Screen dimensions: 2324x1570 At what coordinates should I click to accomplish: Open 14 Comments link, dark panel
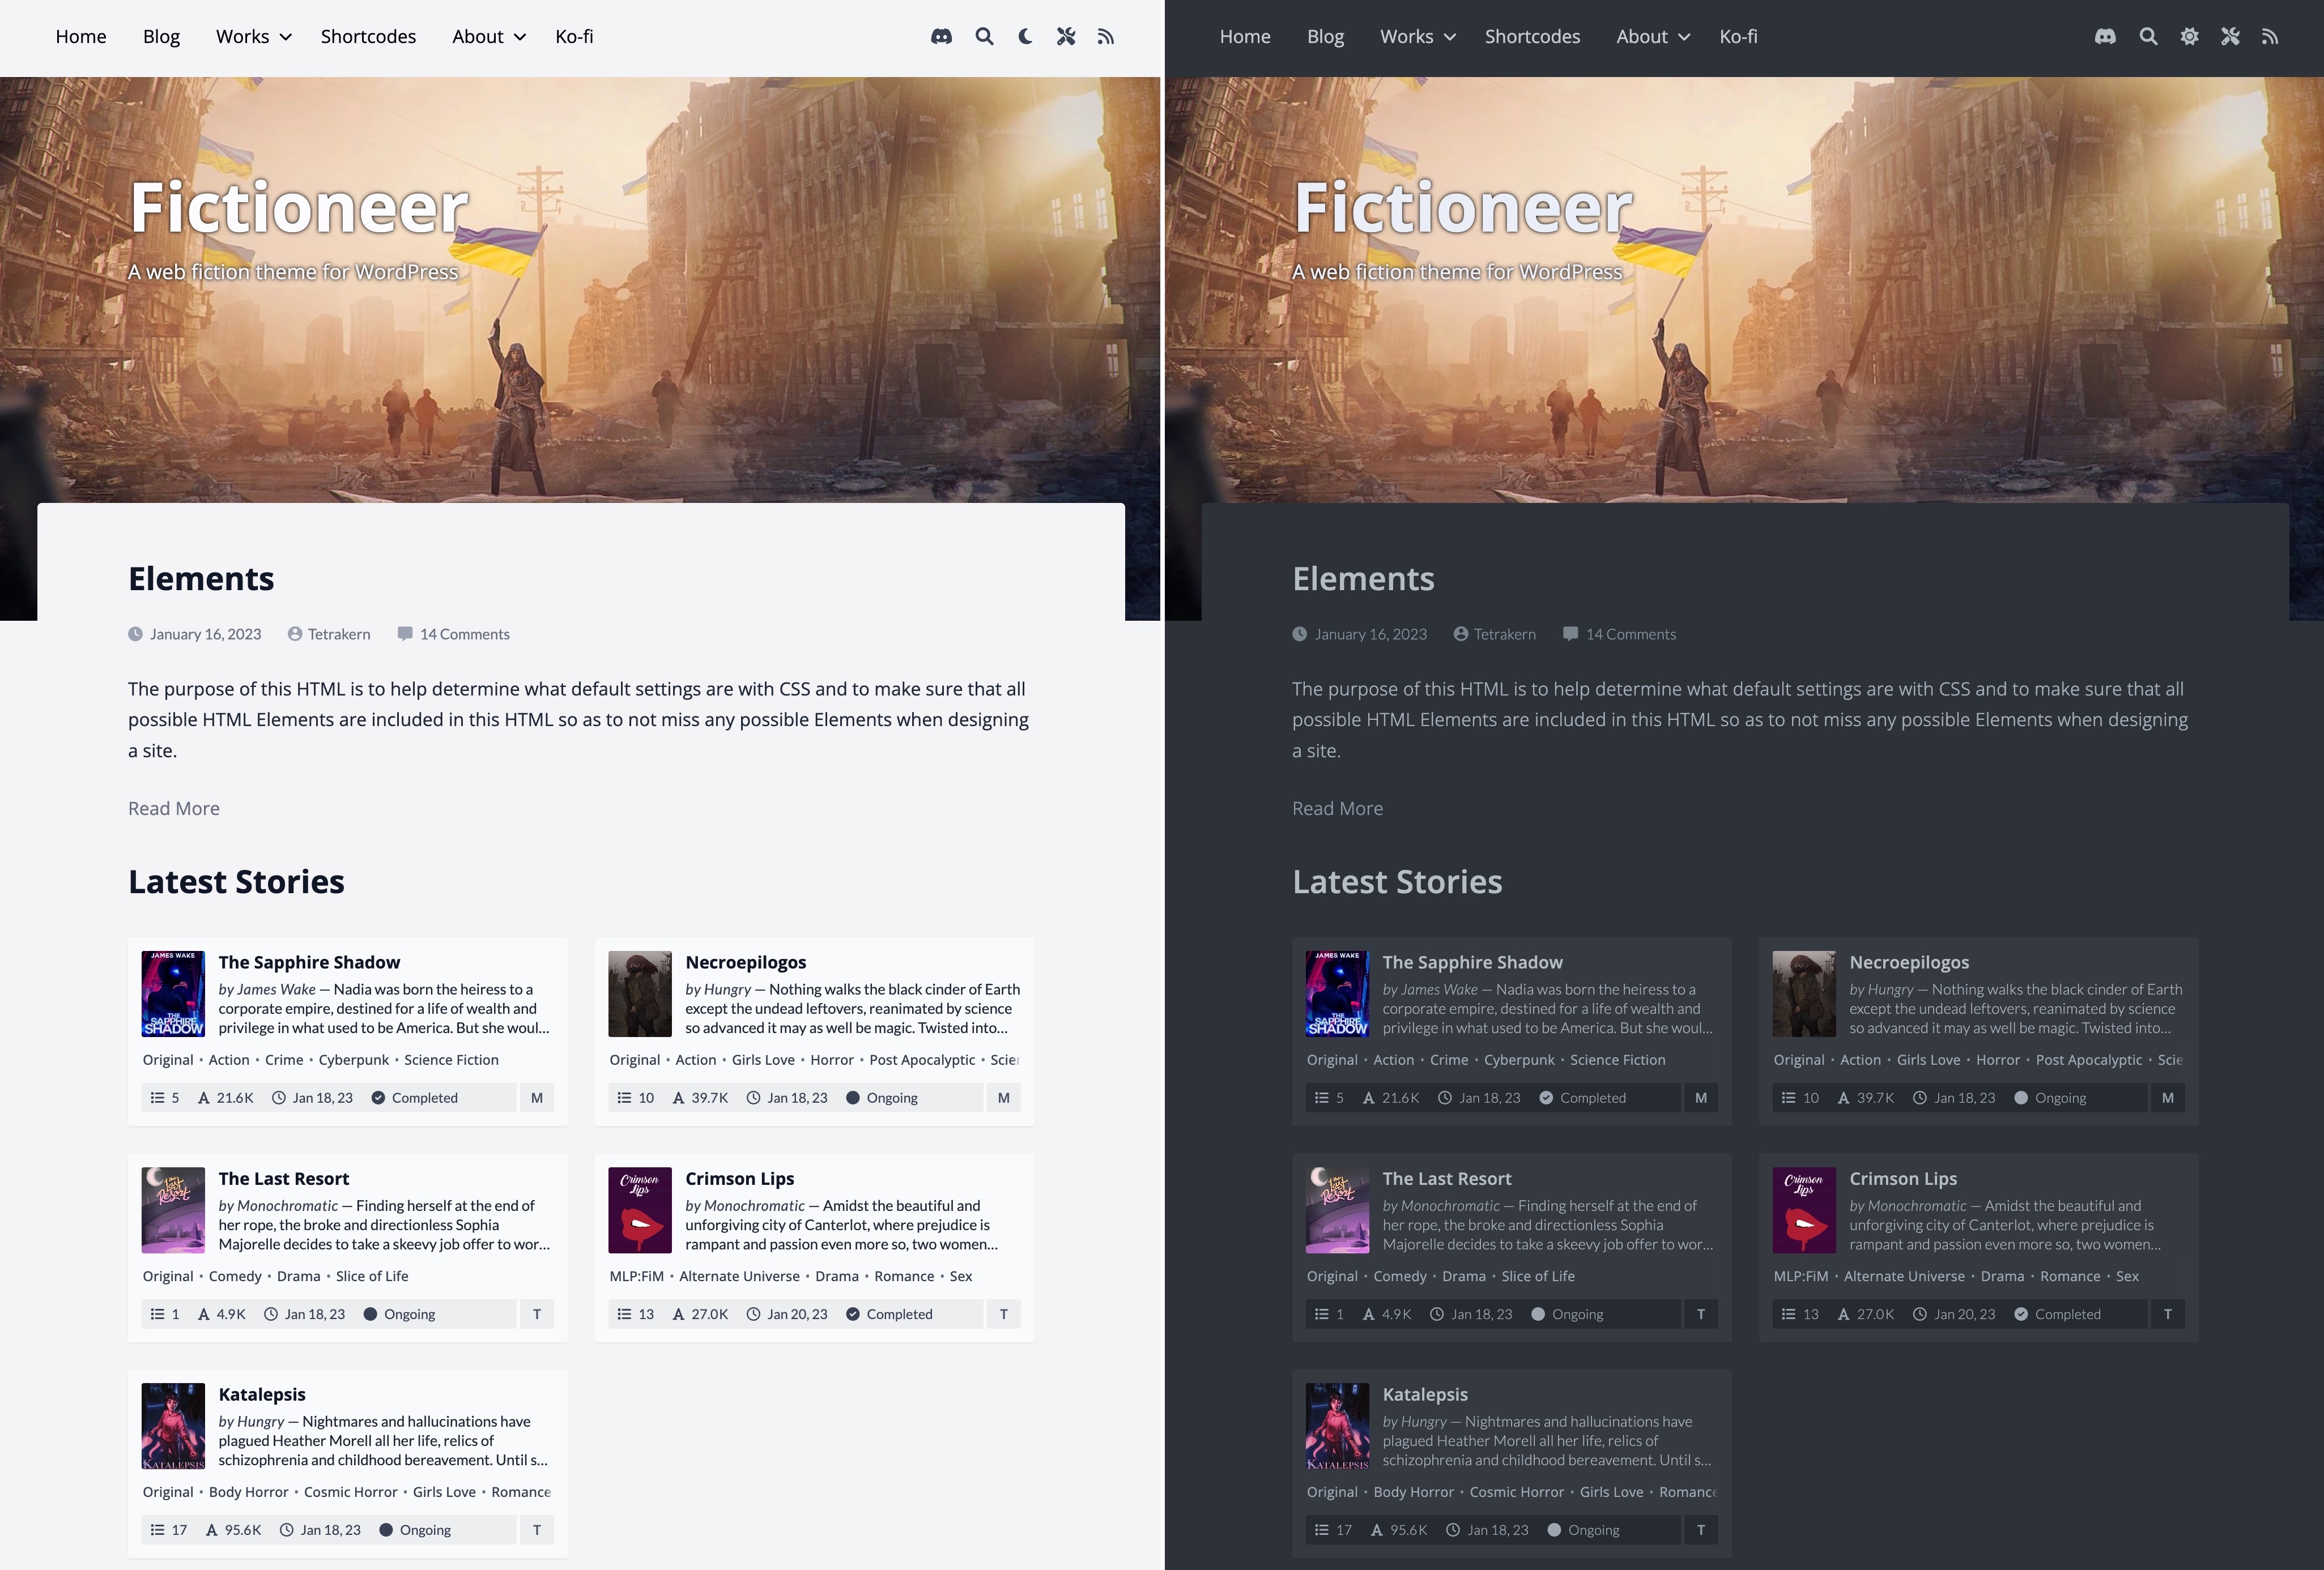pos(1630,634)
